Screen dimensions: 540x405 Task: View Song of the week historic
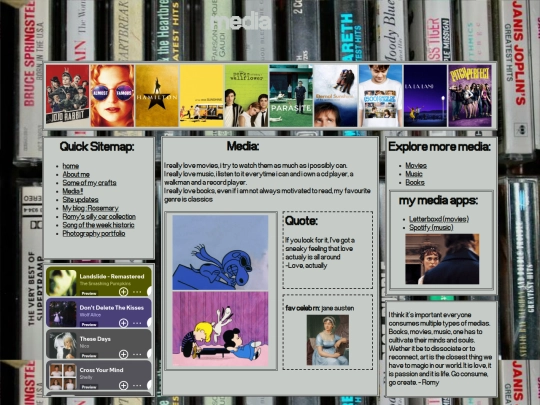98,225
